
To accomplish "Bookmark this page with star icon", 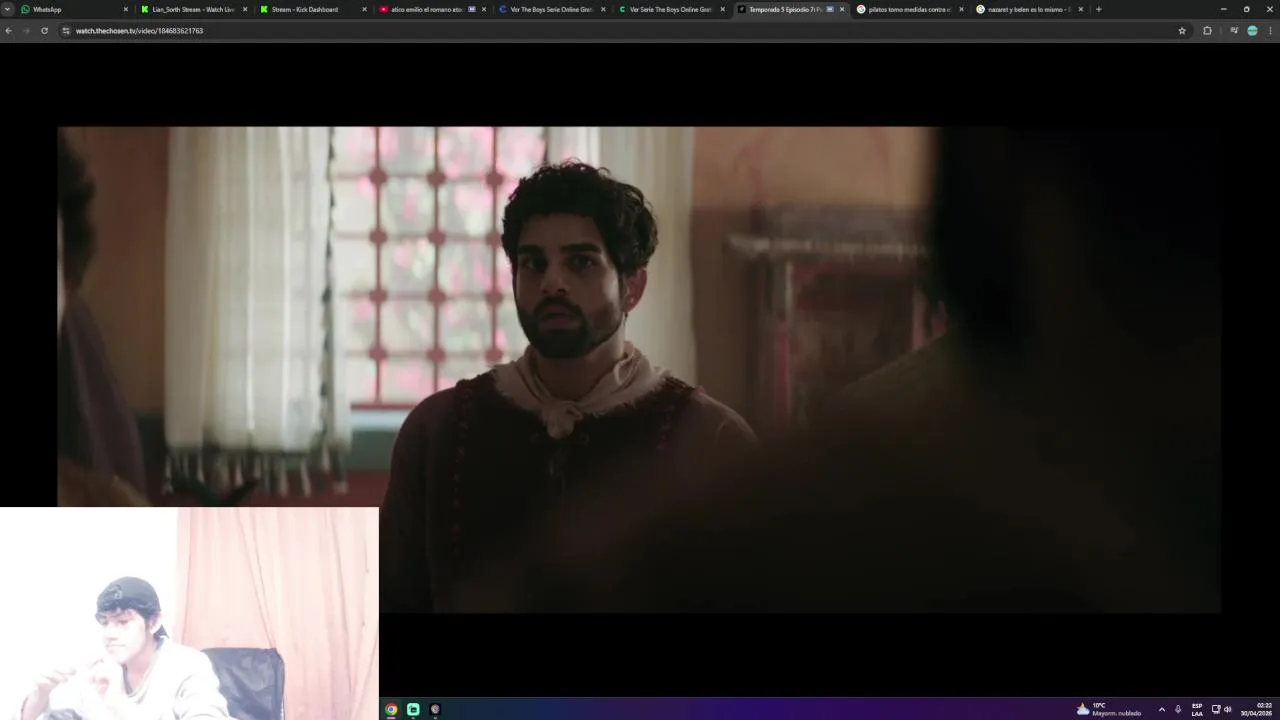I will pos(1182,31).
